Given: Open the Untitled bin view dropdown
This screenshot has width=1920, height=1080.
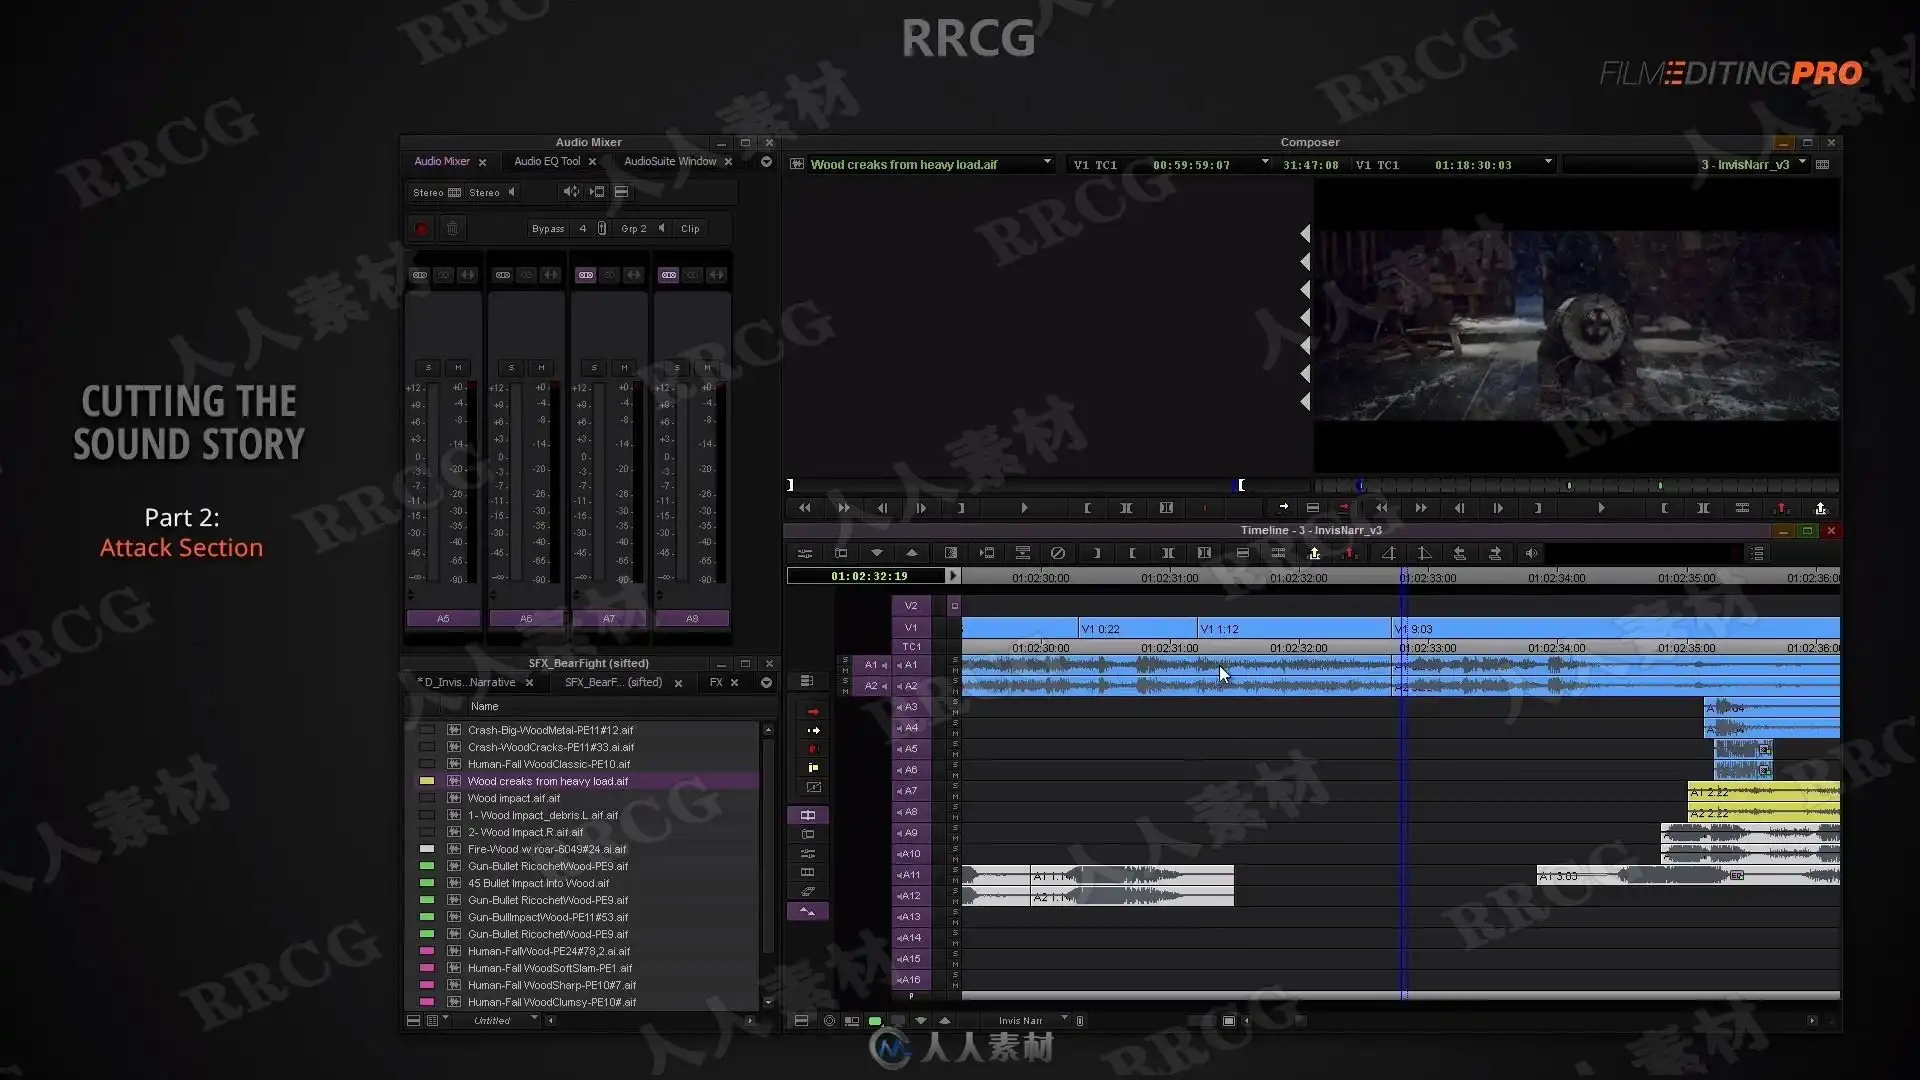Looking at the screenshot, I should click(x=534, y=1020).
